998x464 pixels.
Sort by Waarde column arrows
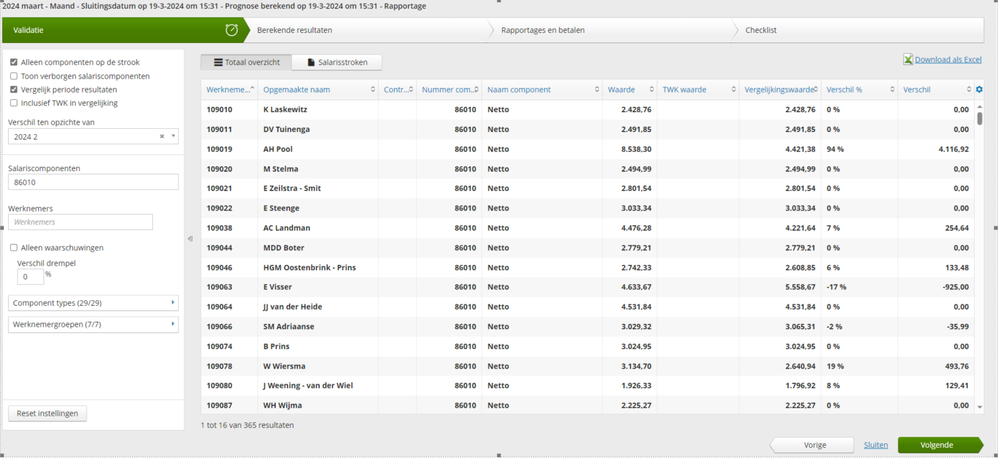(x=651, y=90)
